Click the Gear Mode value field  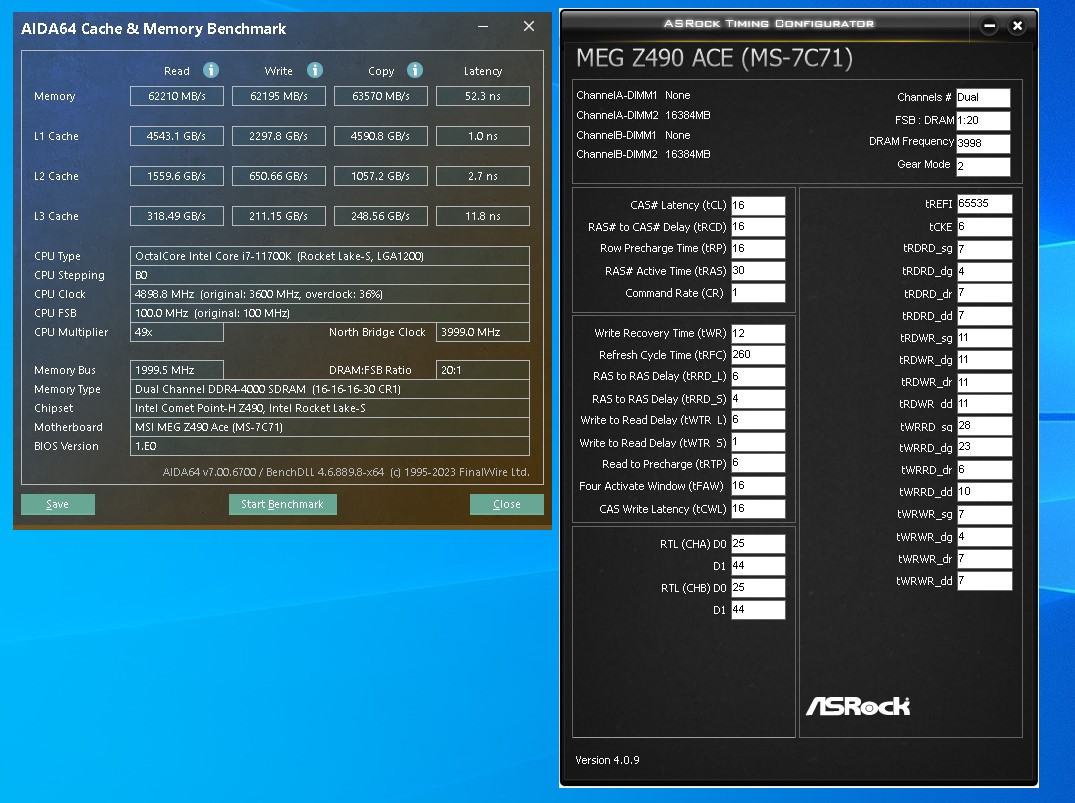tap(983, 166)
